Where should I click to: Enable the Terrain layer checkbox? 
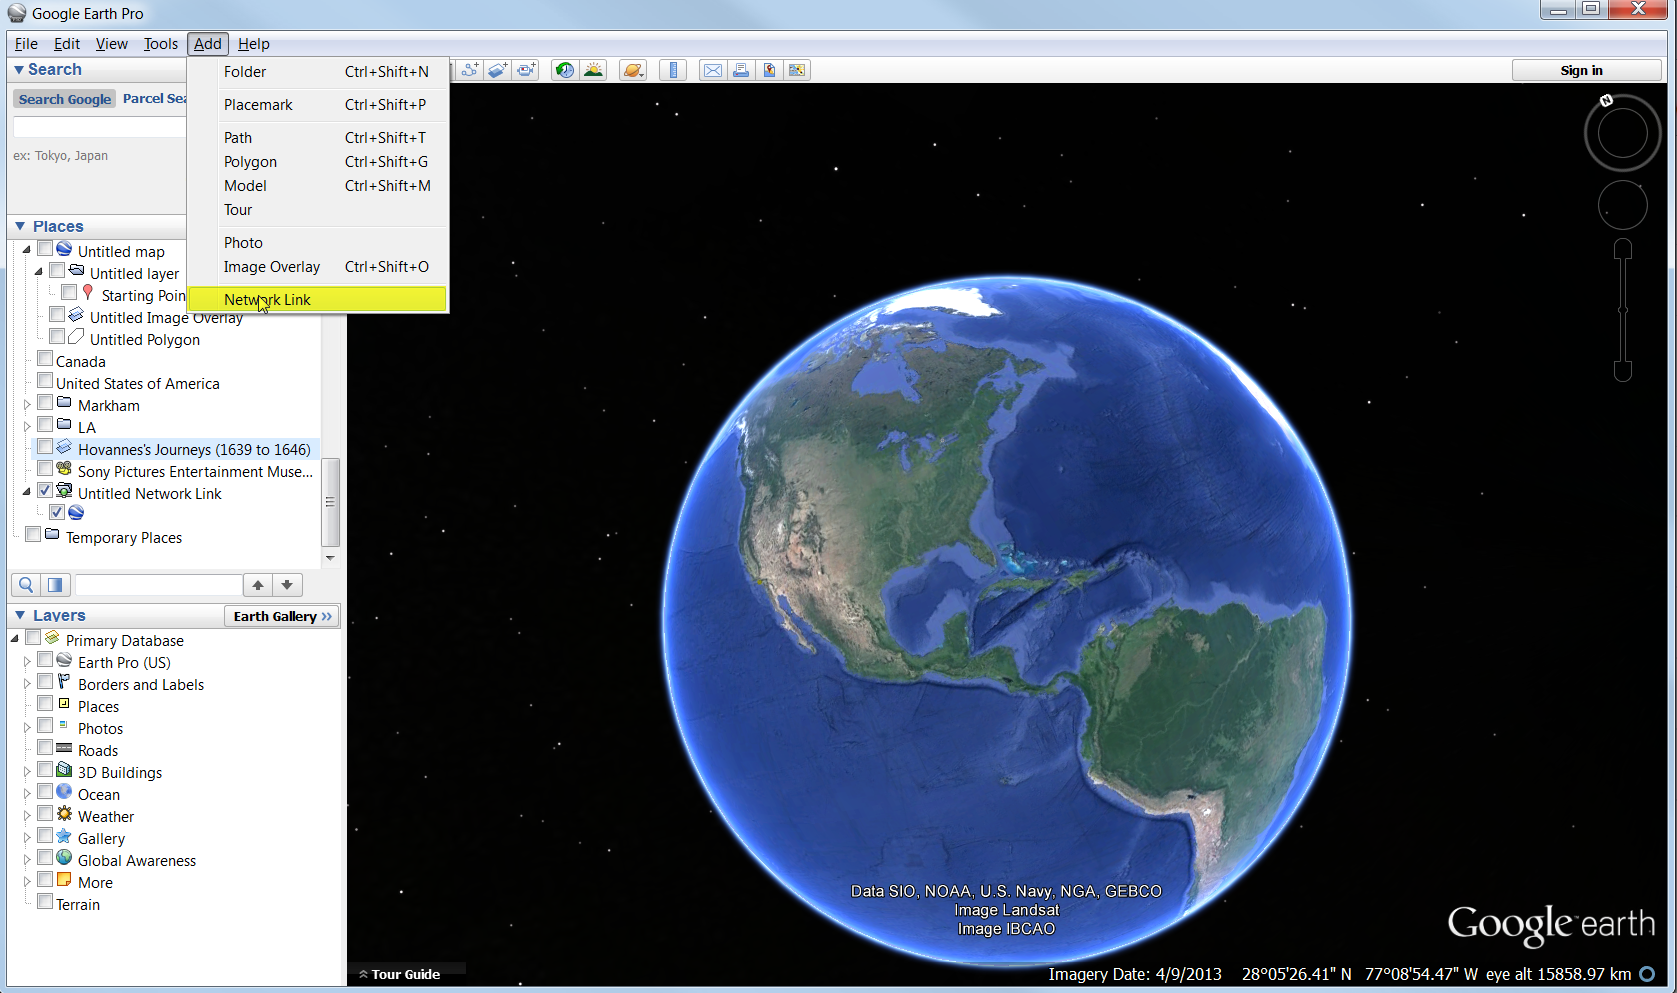pos(45,902)
